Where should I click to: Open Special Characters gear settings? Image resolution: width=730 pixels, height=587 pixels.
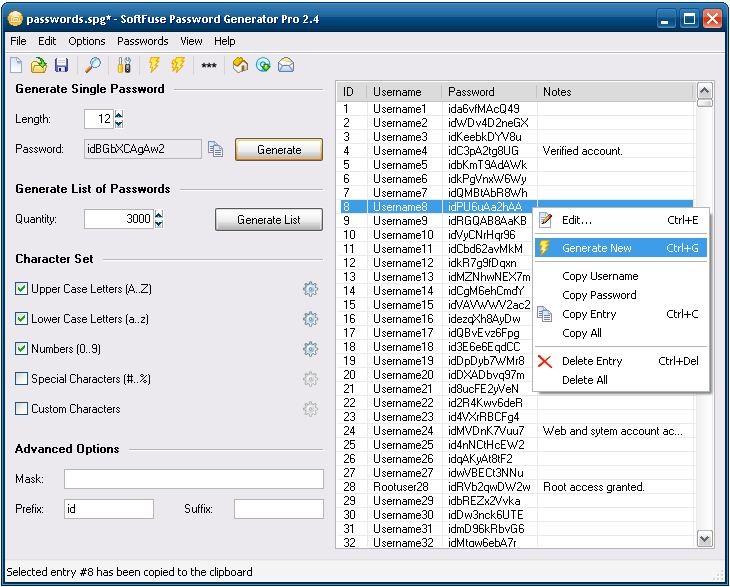(310, 379)
